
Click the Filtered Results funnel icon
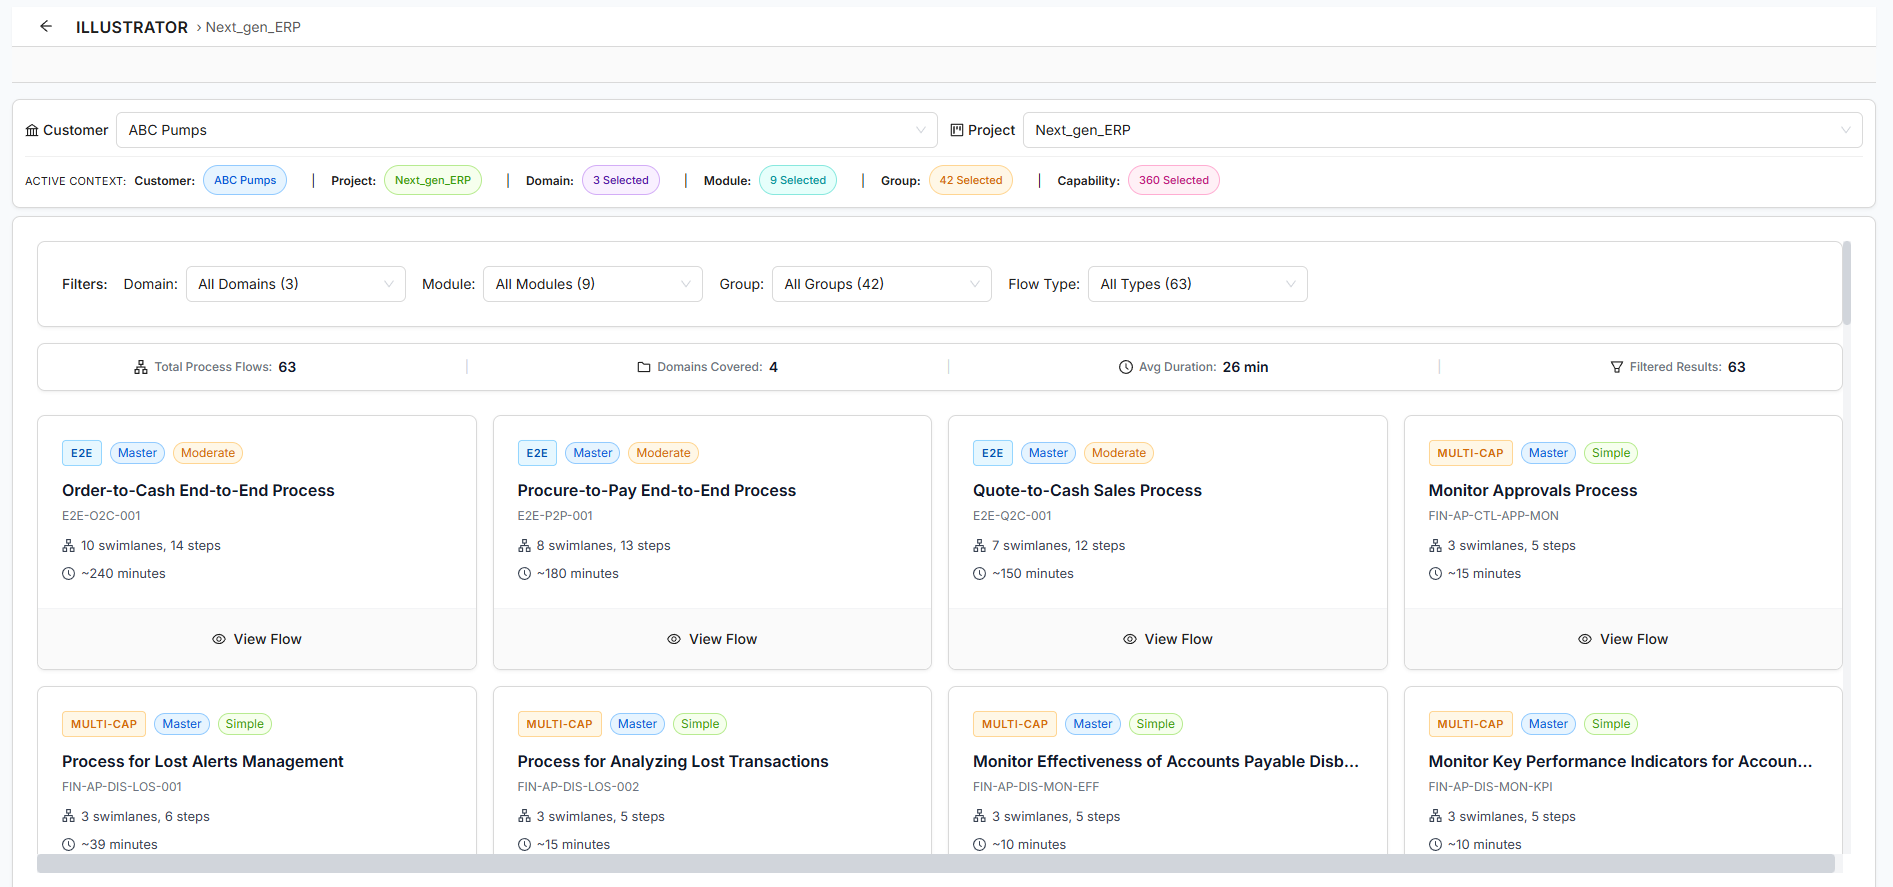click(1617, 368)
